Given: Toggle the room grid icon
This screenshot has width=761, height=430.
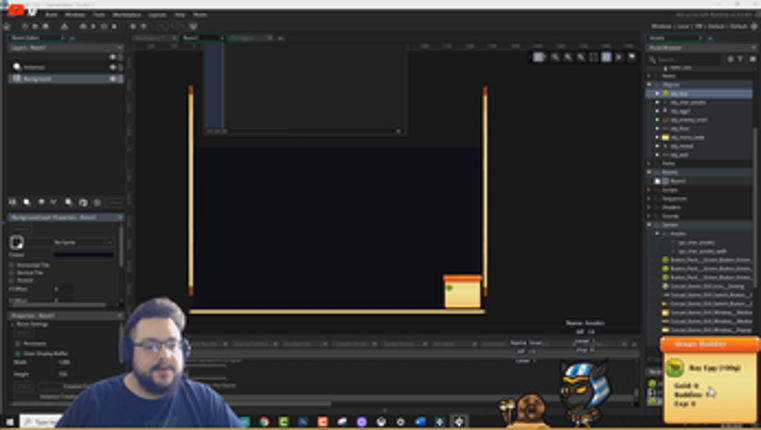Looking at the screenshot, I should click(539, 57).
